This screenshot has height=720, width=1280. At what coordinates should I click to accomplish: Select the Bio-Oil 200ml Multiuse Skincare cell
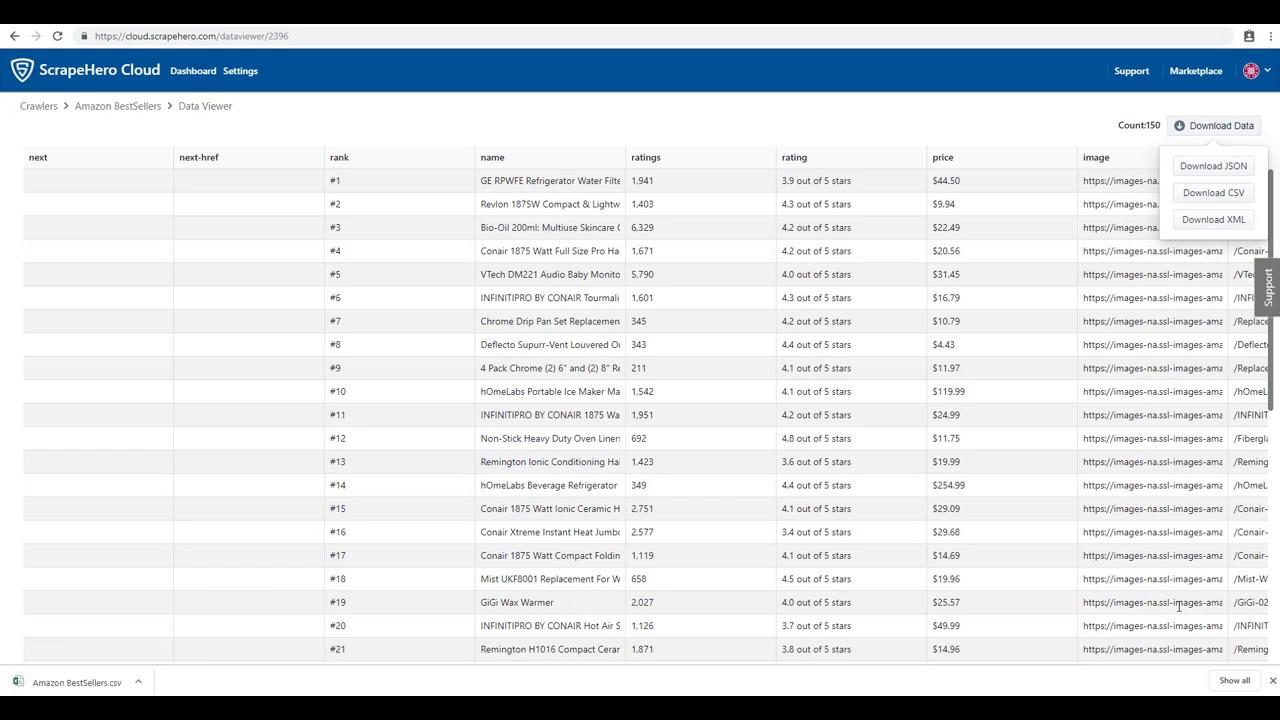(550, 228)
